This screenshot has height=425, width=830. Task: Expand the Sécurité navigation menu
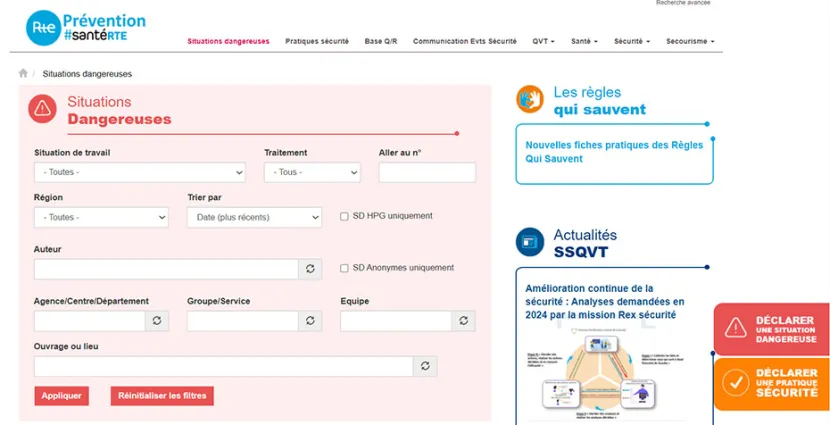[632, 41]
